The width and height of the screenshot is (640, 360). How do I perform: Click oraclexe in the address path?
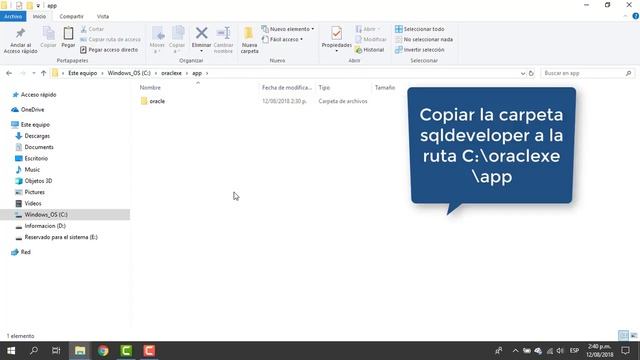[x=171, y=73]
